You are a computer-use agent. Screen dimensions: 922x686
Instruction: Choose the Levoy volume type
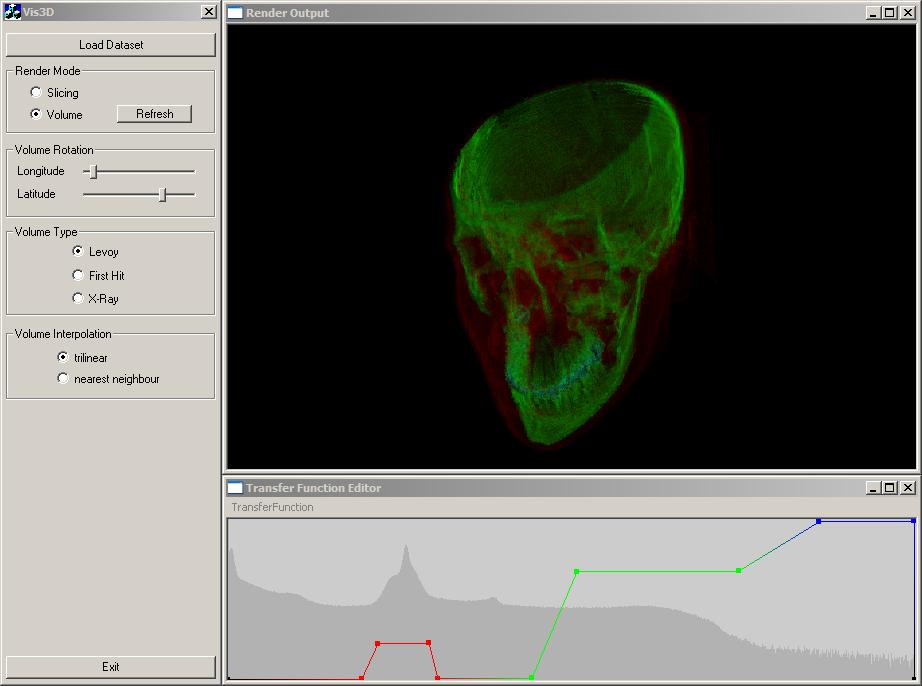pos(78,251)
